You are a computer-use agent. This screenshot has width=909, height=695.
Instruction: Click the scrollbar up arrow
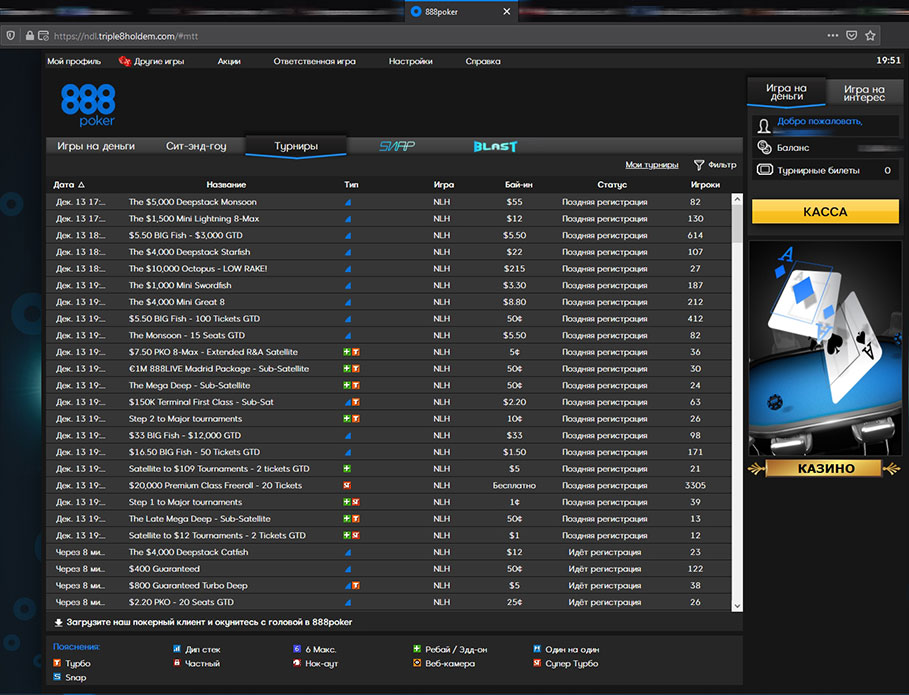pos(737,199)
